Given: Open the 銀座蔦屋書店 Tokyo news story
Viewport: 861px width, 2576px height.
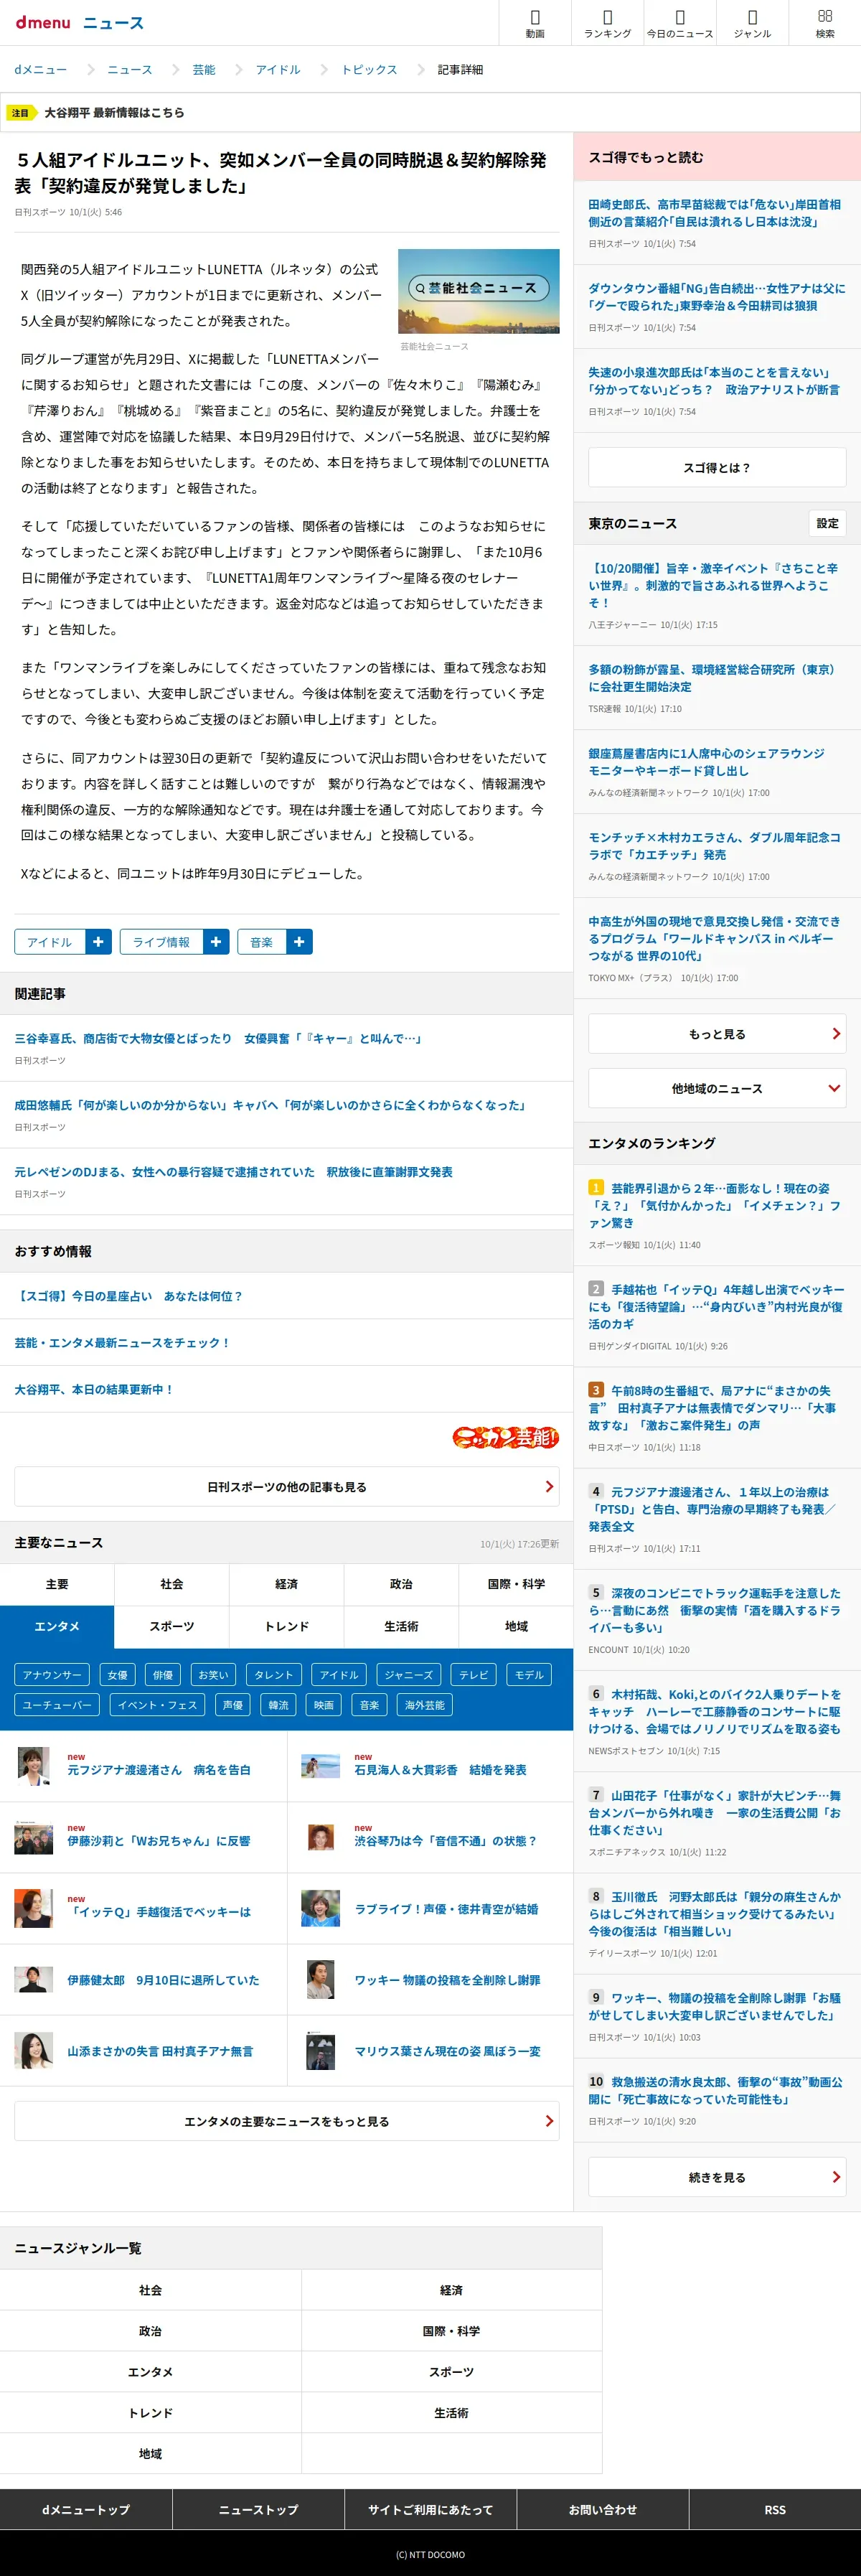Looking at the screenshot, I should [706, 762].
